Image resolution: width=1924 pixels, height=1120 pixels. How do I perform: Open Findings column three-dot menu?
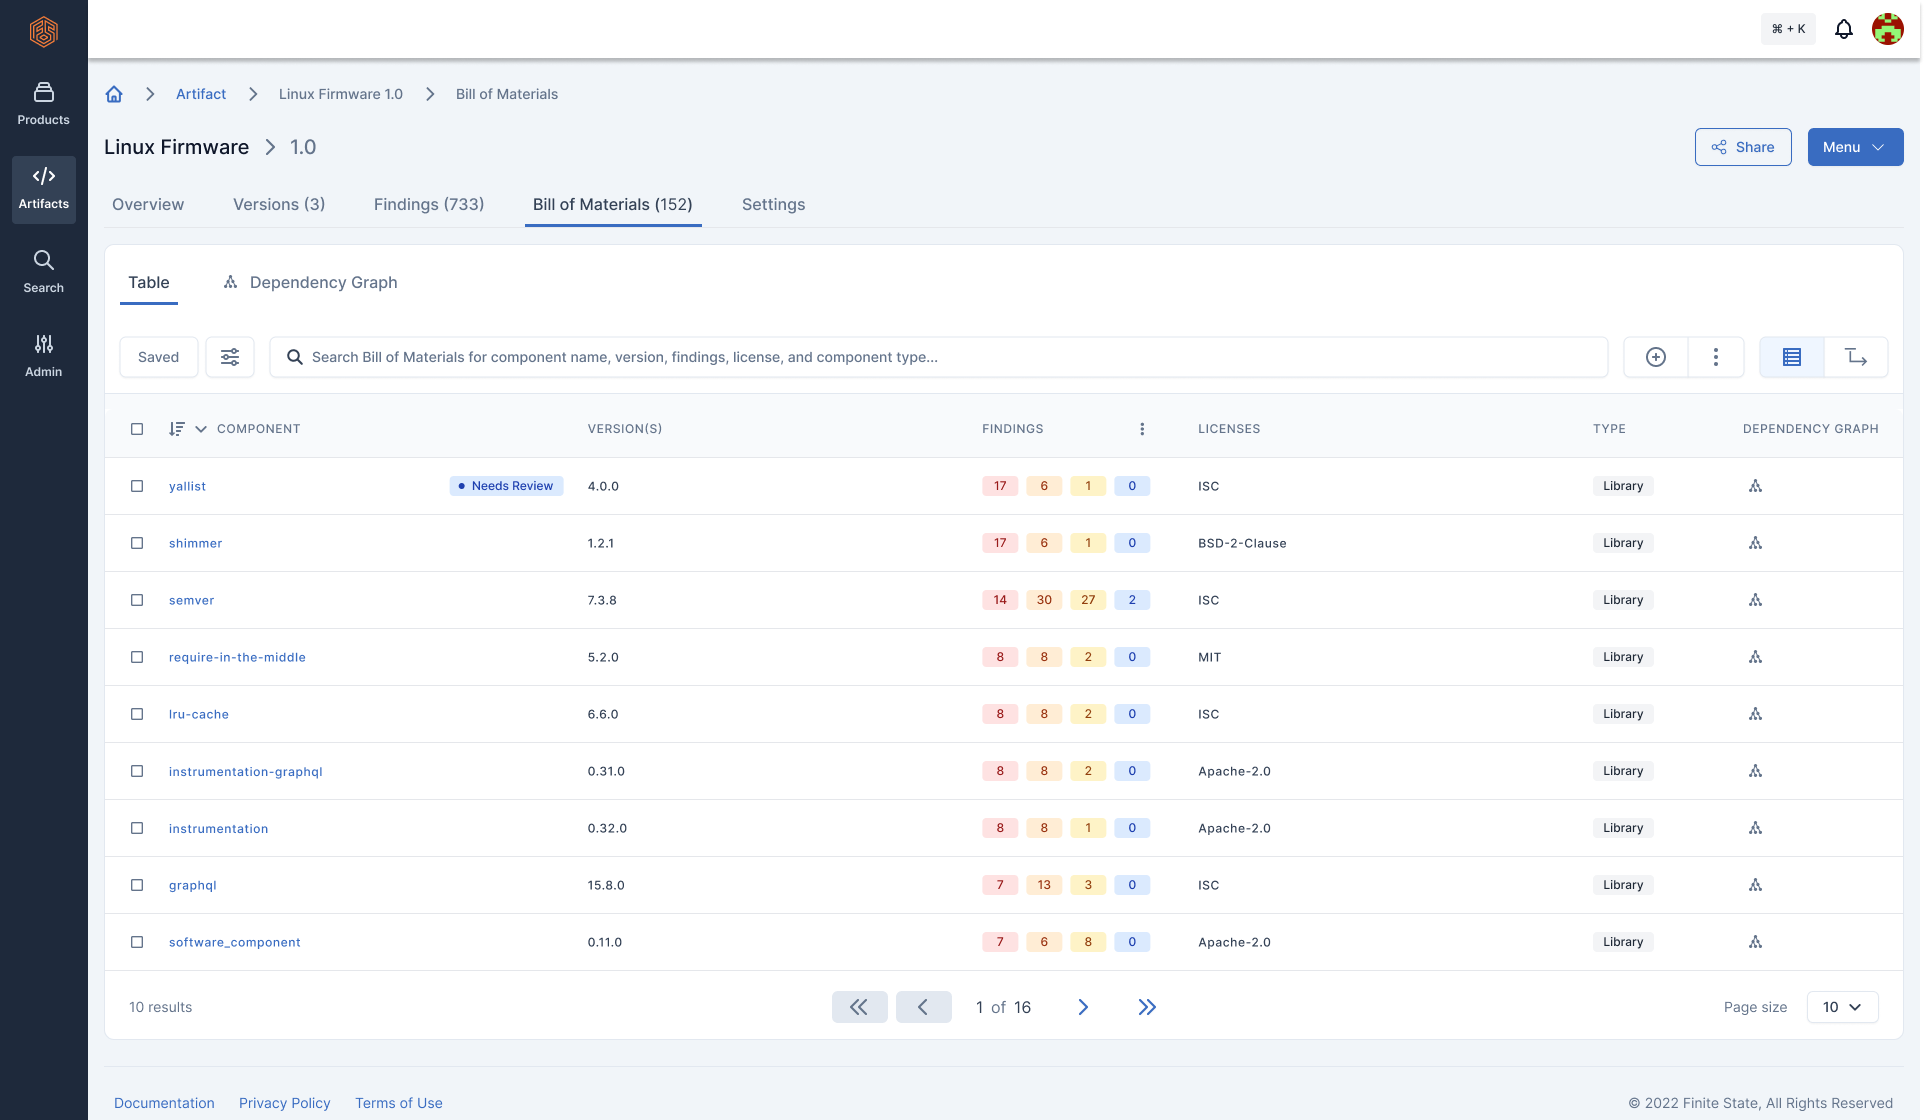[x=1142, y=429]
